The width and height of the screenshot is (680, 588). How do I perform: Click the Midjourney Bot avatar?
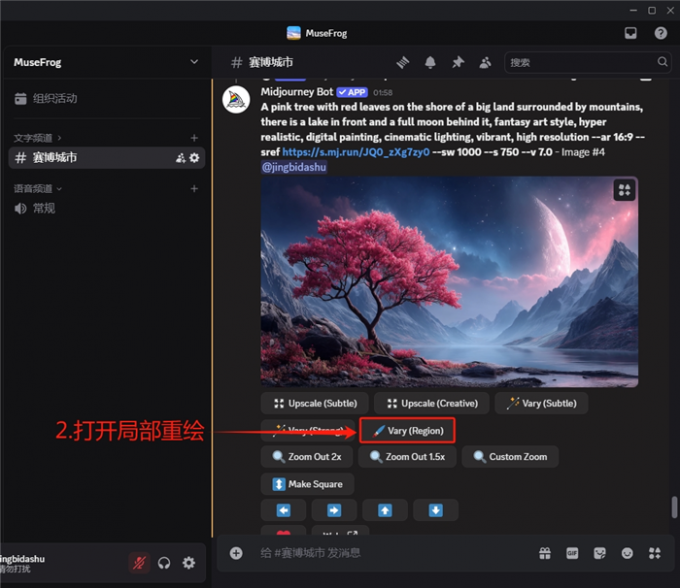tap(236, 99)
